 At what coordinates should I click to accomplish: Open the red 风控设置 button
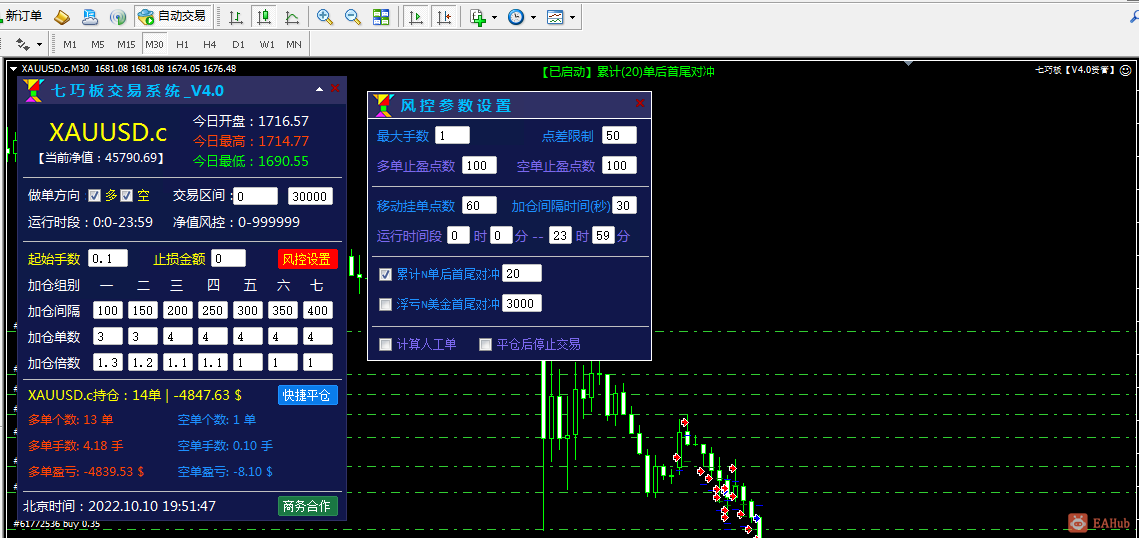coord(307,259)
